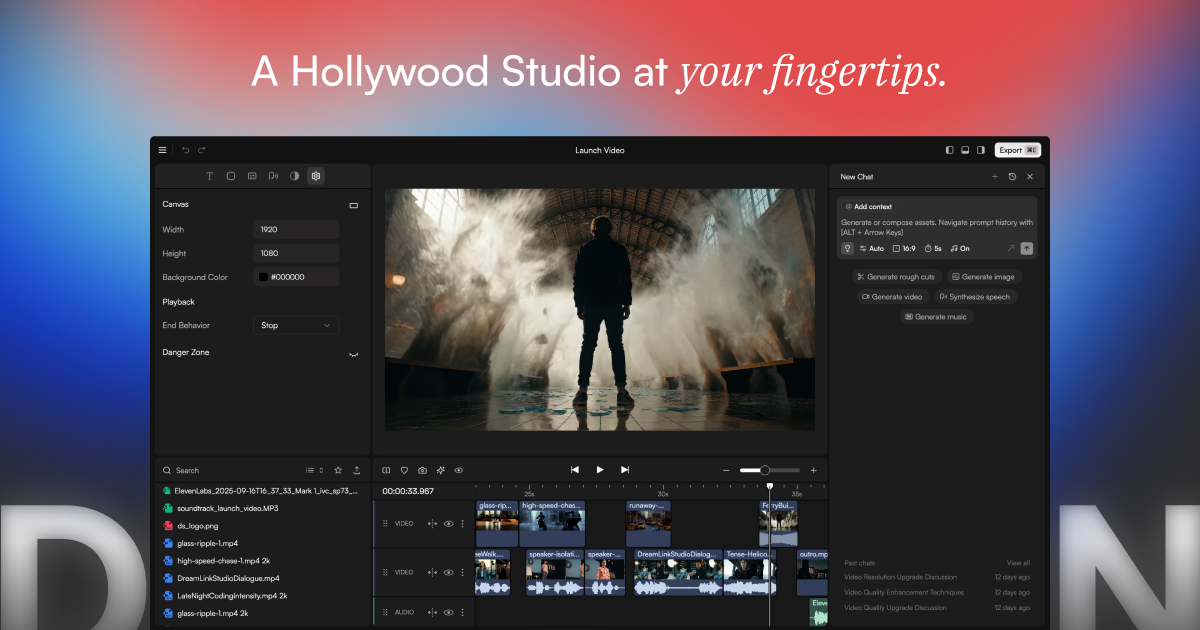Open the Video Resolution Upgrade Discussion chat
The height and width of the screenshot is (630, 1200).
[899, 577]
